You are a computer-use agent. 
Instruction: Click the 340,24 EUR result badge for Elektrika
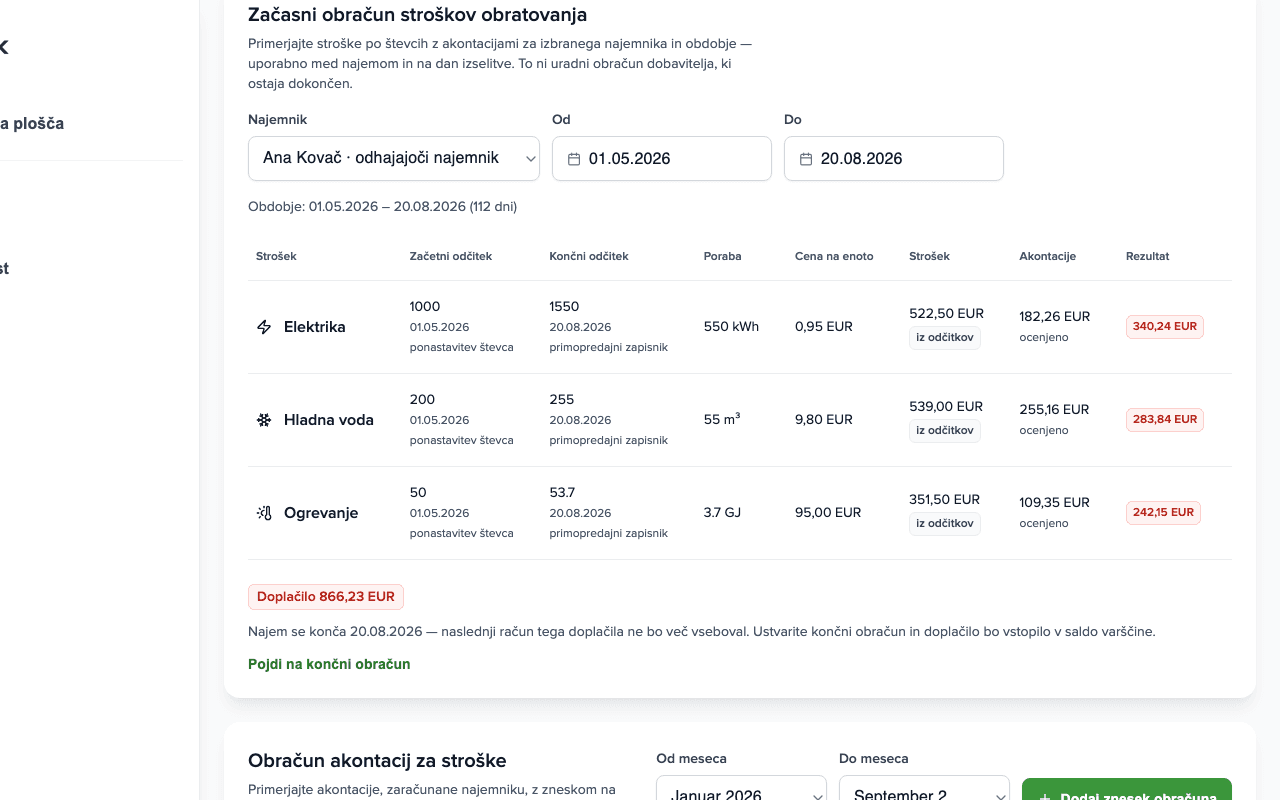pos(1165,327)
